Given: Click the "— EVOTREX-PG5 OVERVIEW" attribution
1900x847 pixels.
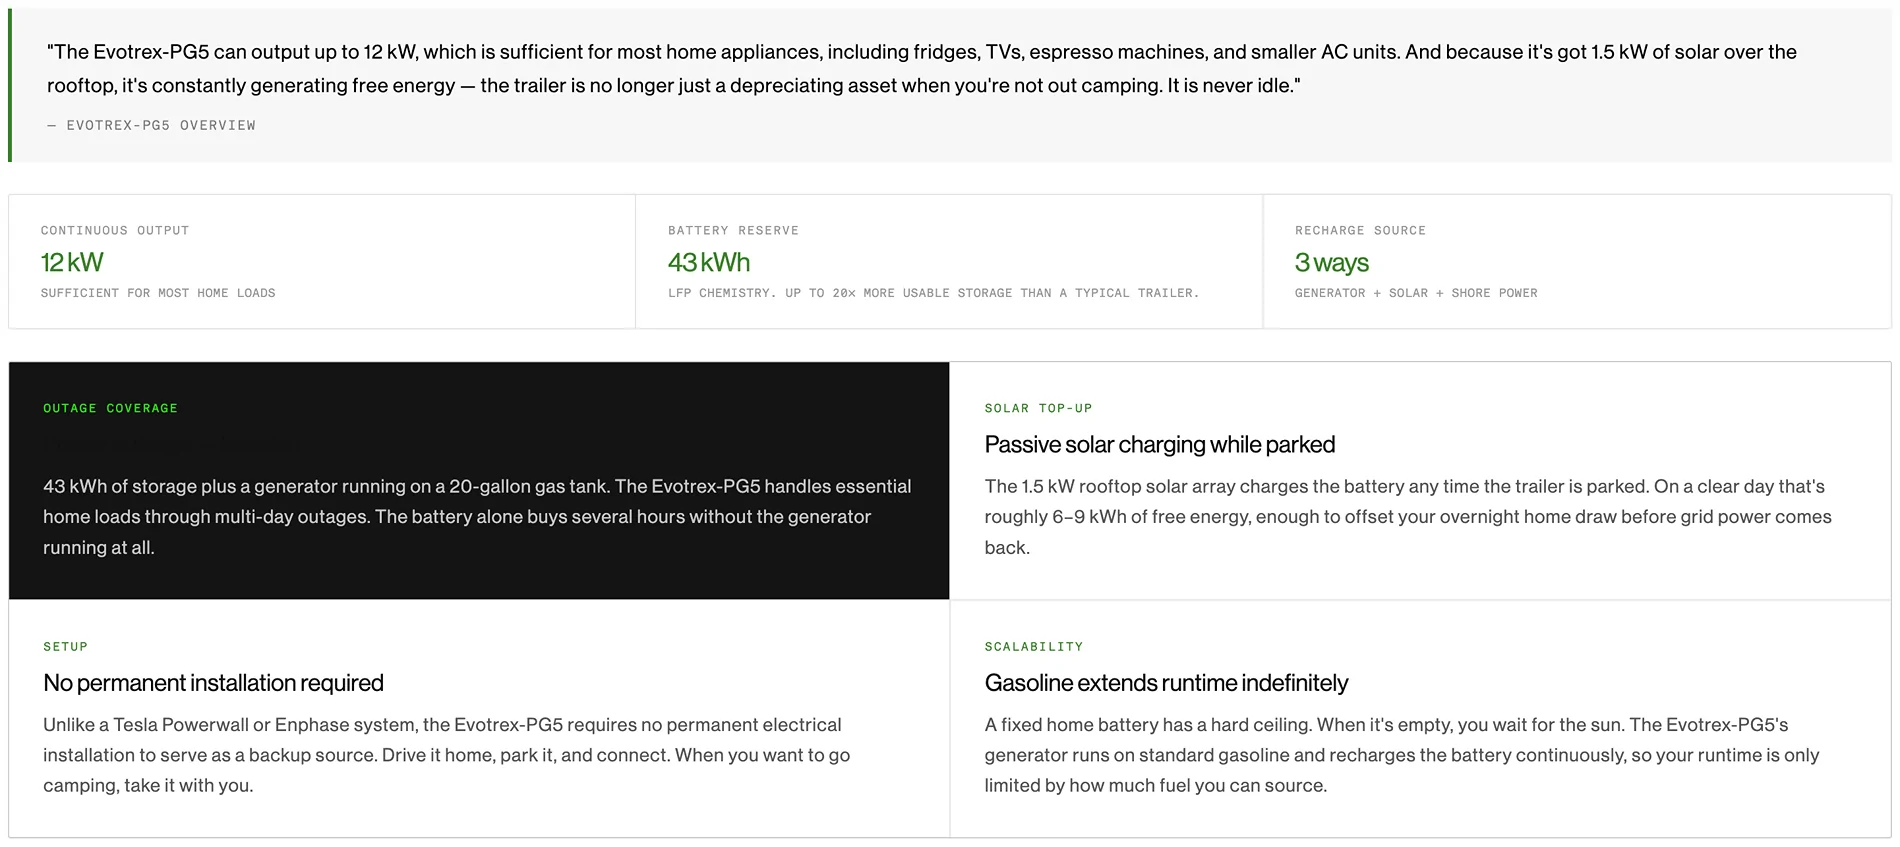Looking at the screenshot, I should (151, 125).
